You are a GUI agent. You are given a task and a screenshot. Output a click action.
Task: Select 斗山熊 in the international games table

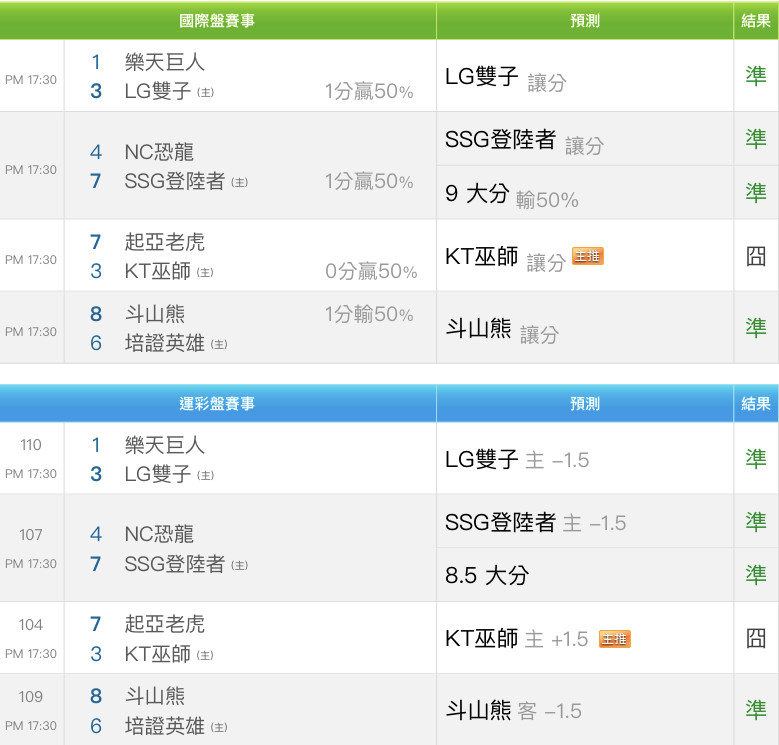tap(155, 314)
